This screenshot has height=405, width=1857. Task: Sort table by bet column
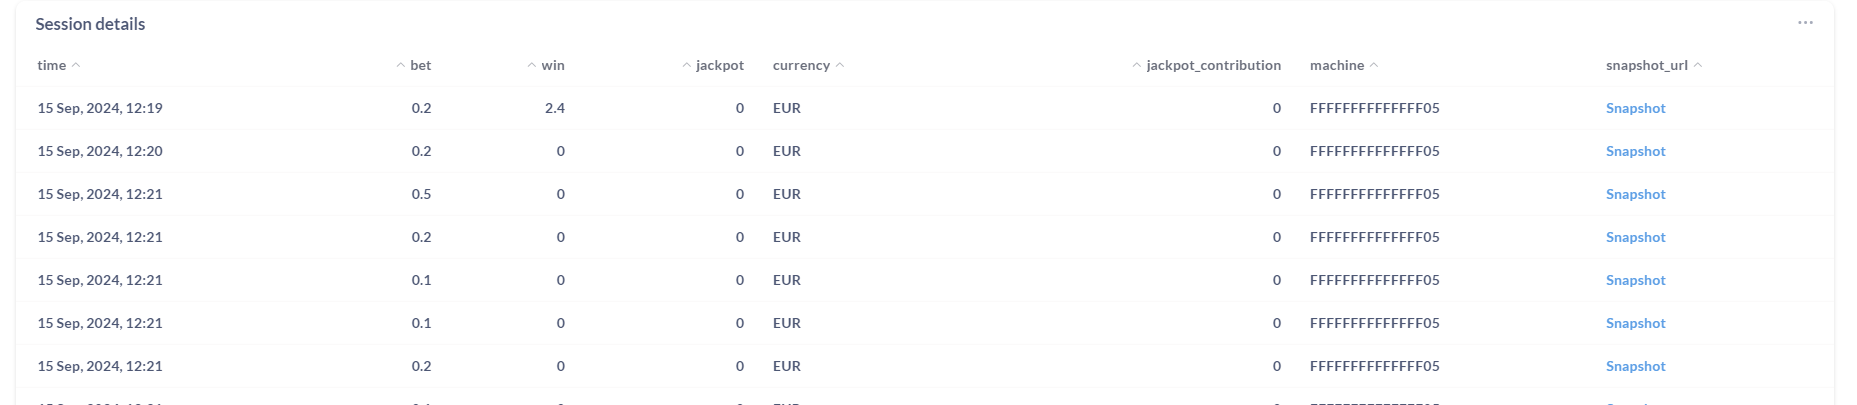point(420,66)
